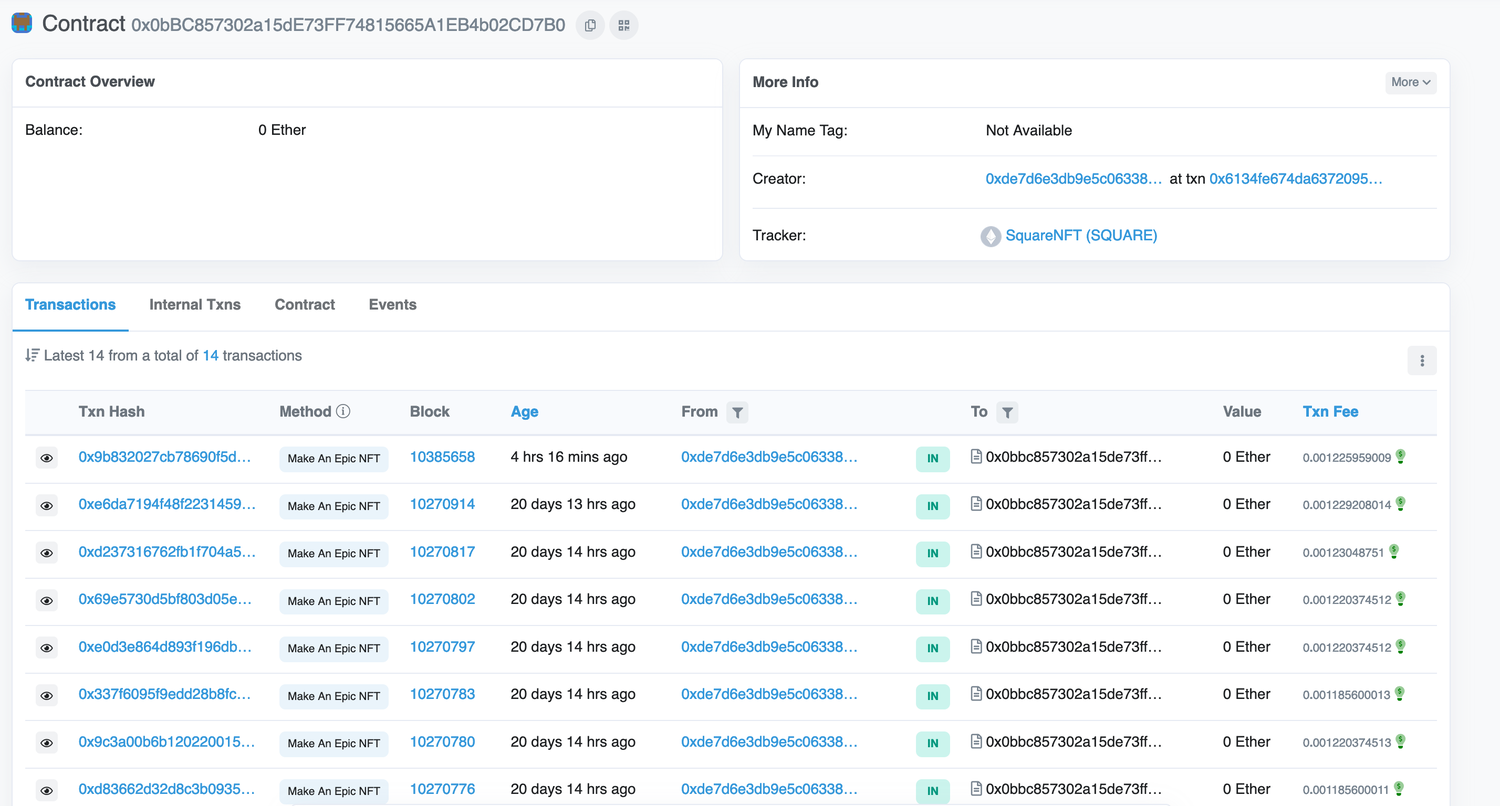This screenshot has width=1500, height=806.
Task: Preview transaction 0x9b832027cb78690f5d with eye icon
Action: click(46, 458)
